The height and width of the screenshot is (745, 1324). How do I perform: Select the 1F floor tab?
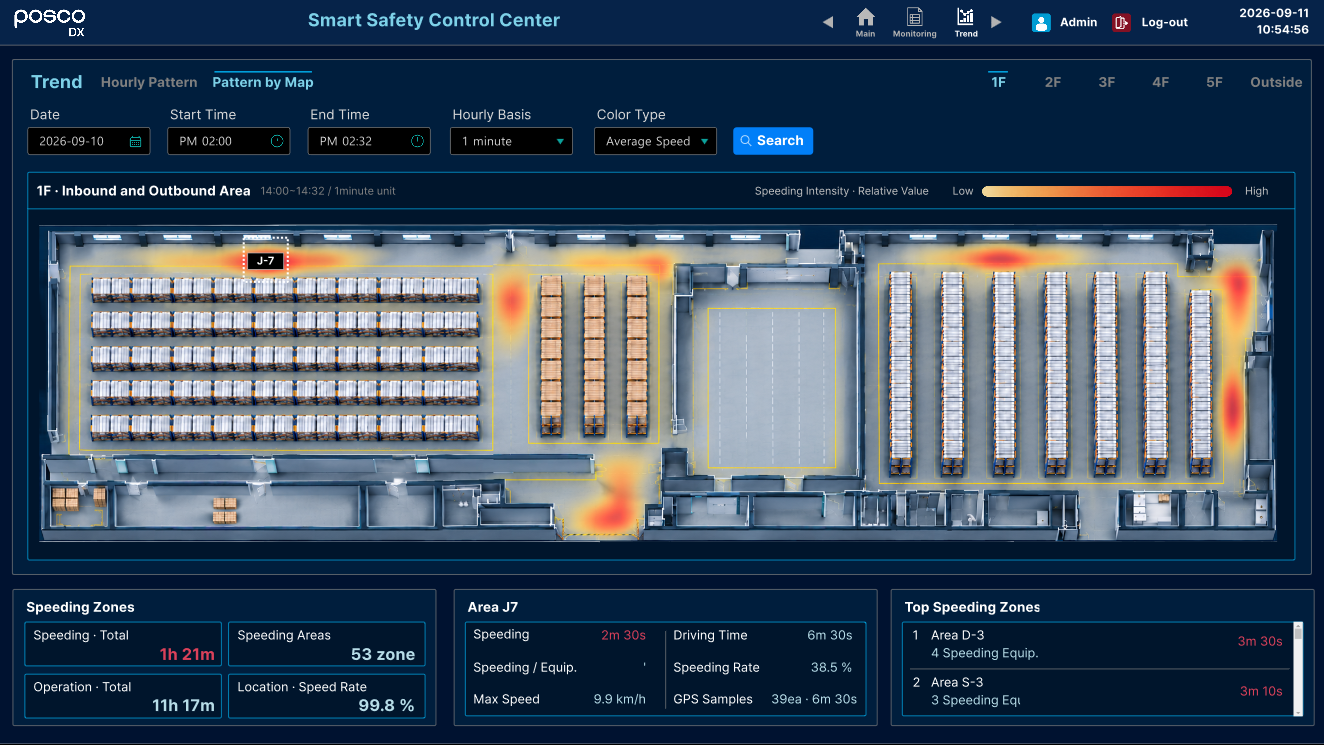pos(998,82)
